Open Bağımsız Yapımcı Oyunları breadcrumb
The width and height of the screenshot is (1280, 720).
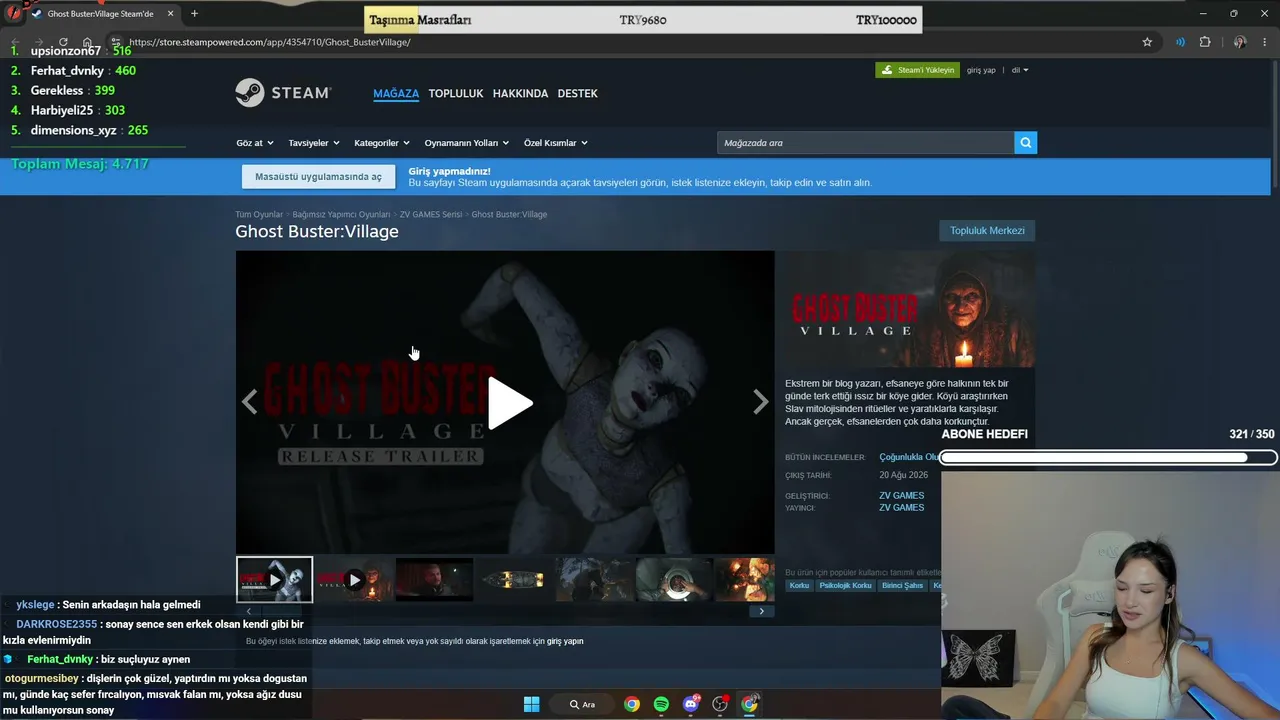coord(341,214)
